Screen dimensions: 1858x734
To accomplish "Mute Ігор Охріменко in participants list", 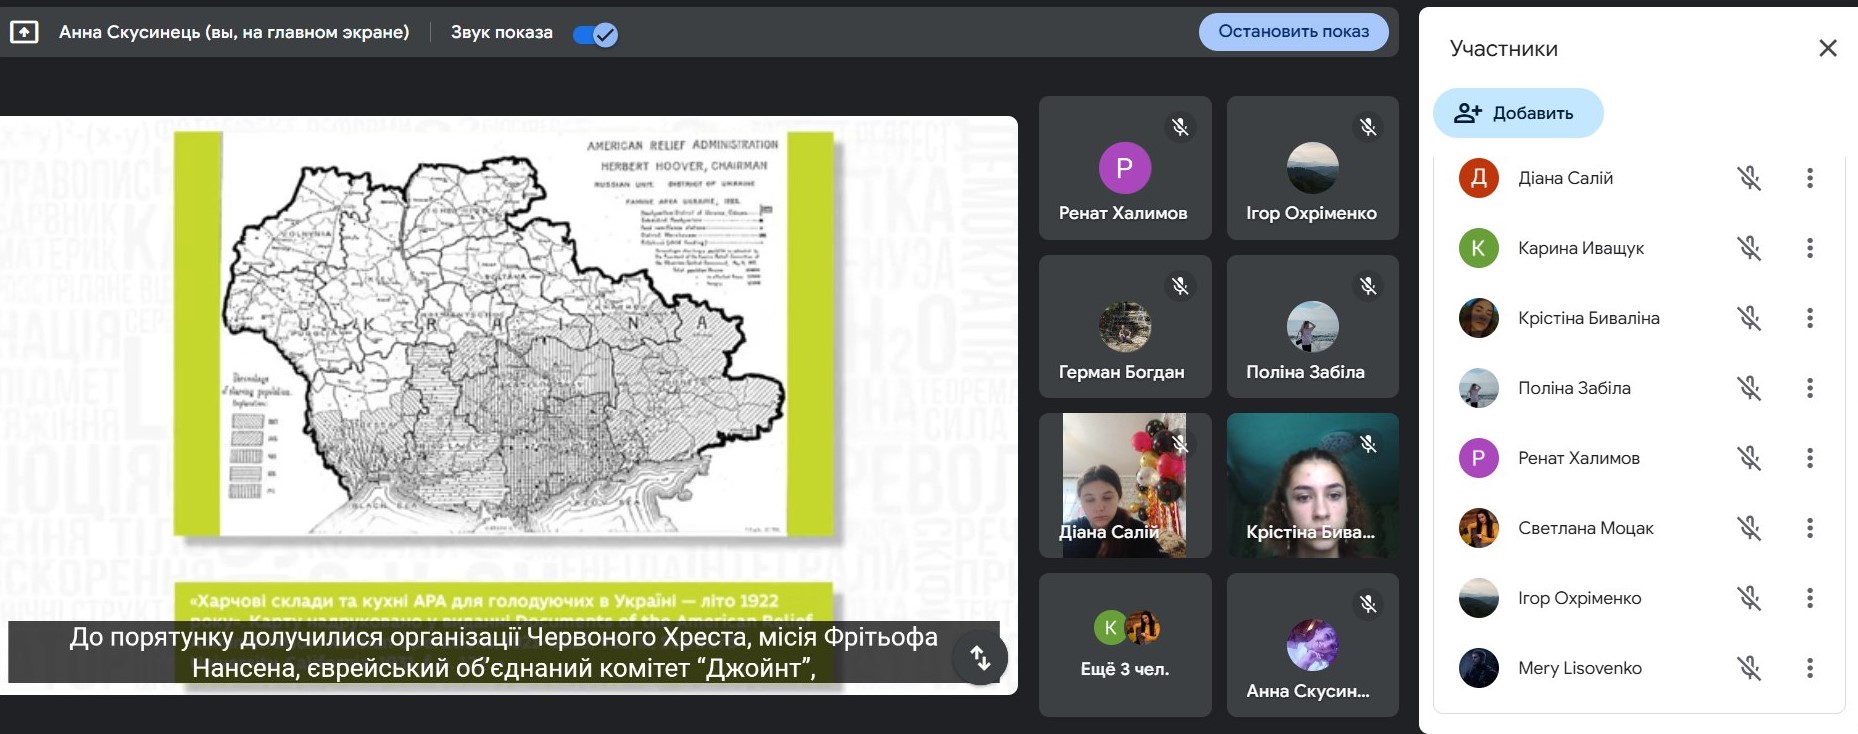I will coord(1749,598).
